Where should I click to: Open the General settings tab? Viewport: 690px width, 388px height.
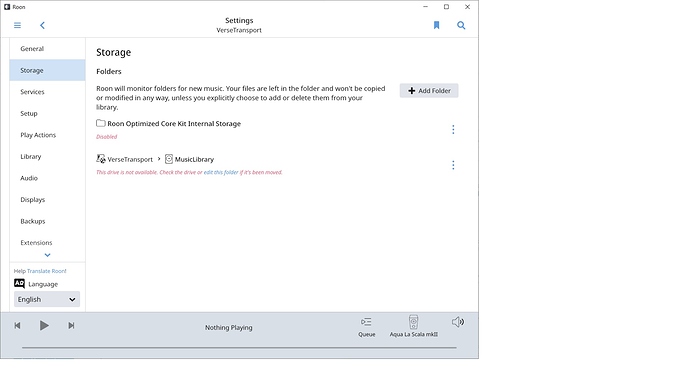click(x=48, y=48)
